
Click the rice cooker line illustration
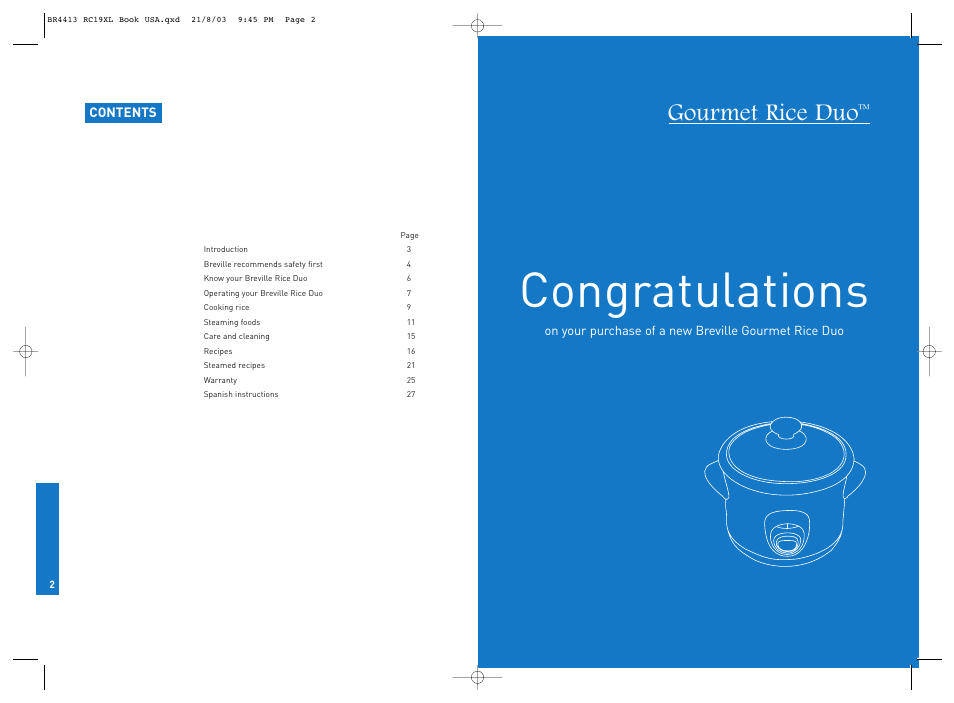pyautogui.click(x=785, y=492)
